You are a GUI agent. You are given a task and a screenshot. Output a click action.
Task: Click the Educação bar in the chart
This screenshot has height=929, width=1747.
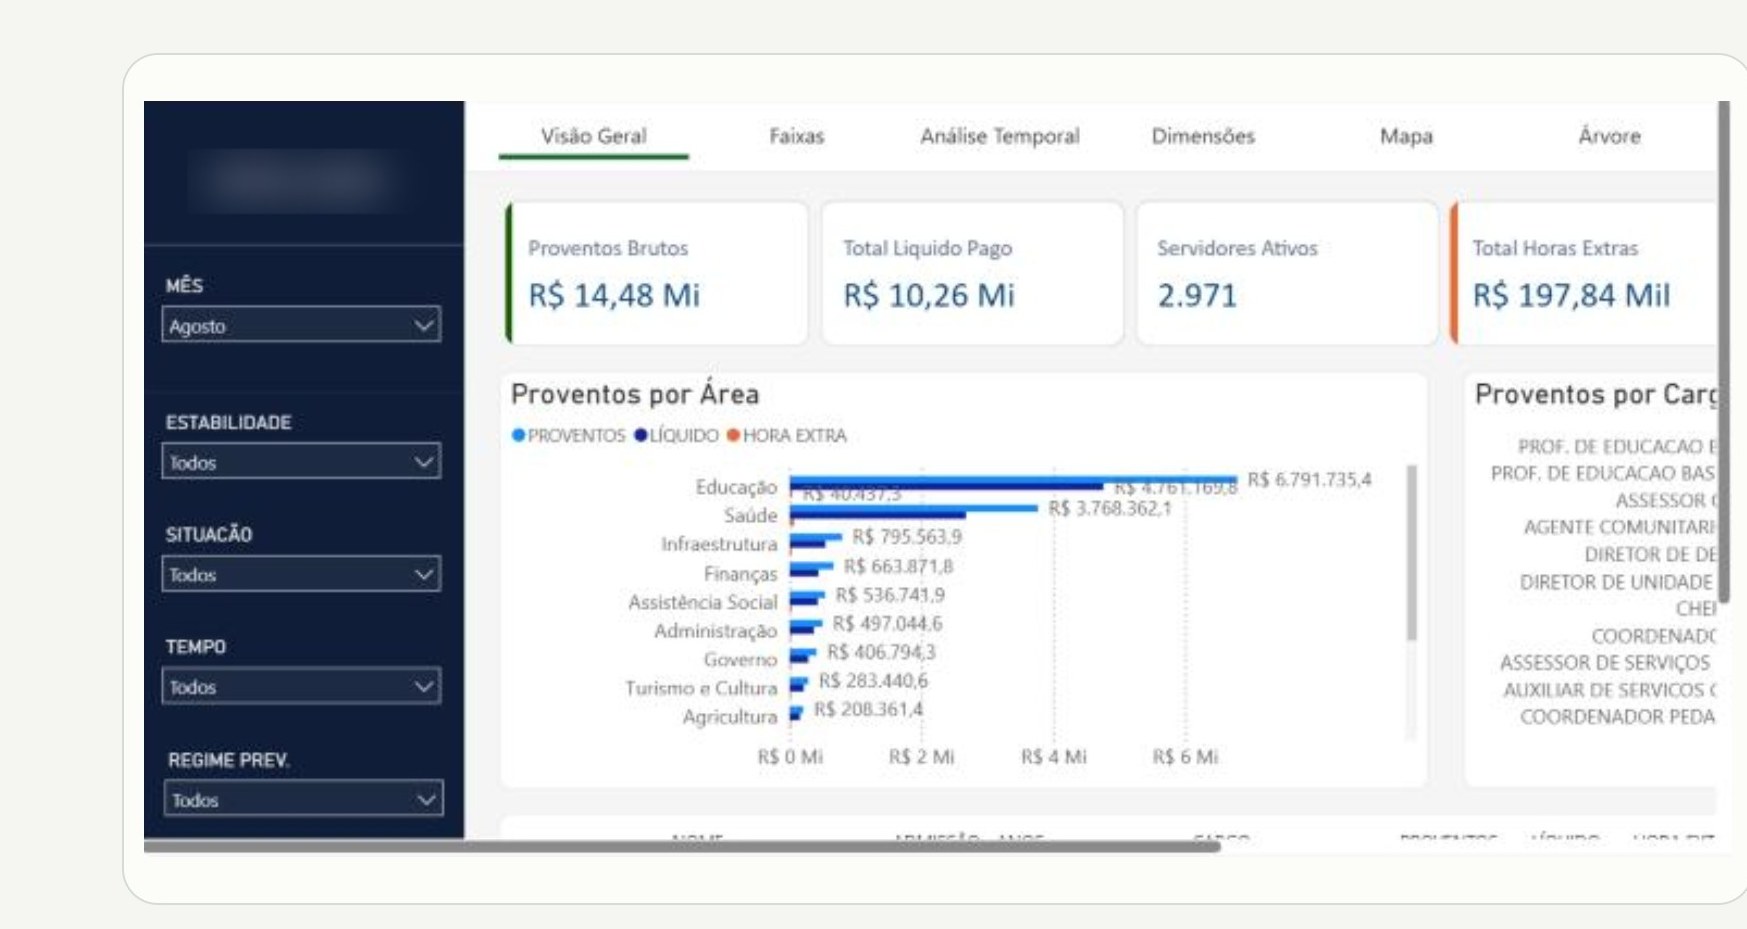pos(1012,482)
